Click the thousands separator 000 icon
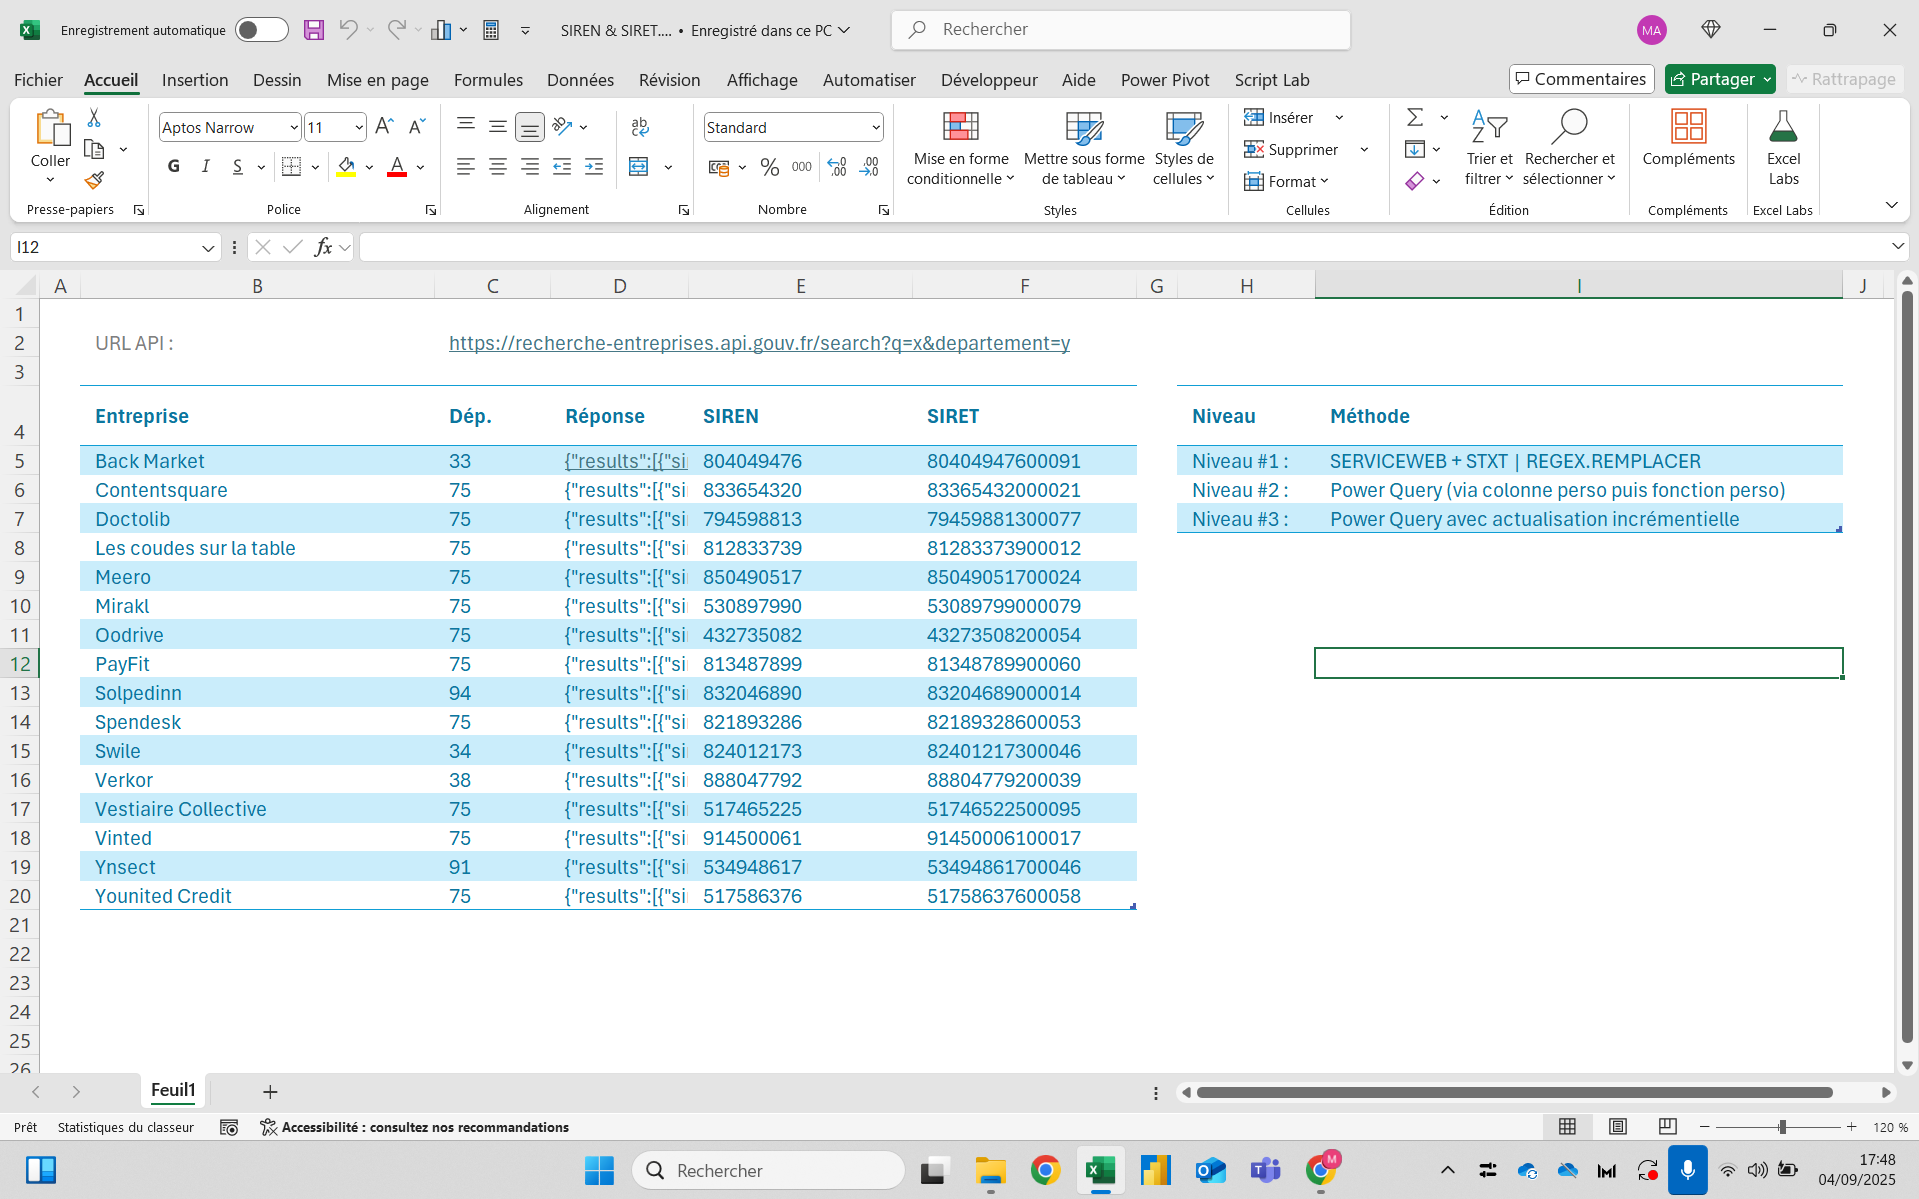Viewport: 1919px width, 1199px height. [x=802, y=167]
